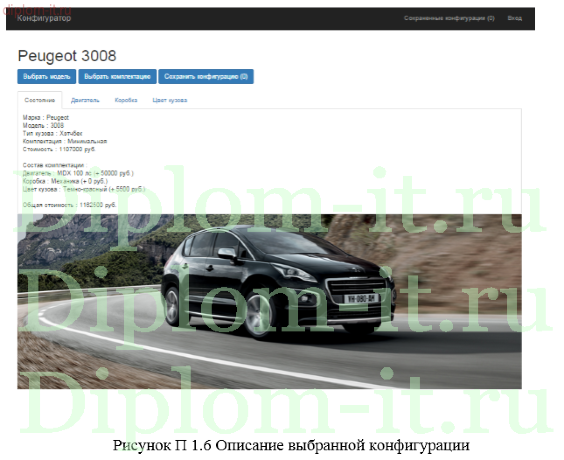The image size is (564, 460).
Task: Click the Выбрать модель button
Action: pyautogui.click(x=47, y=77)
